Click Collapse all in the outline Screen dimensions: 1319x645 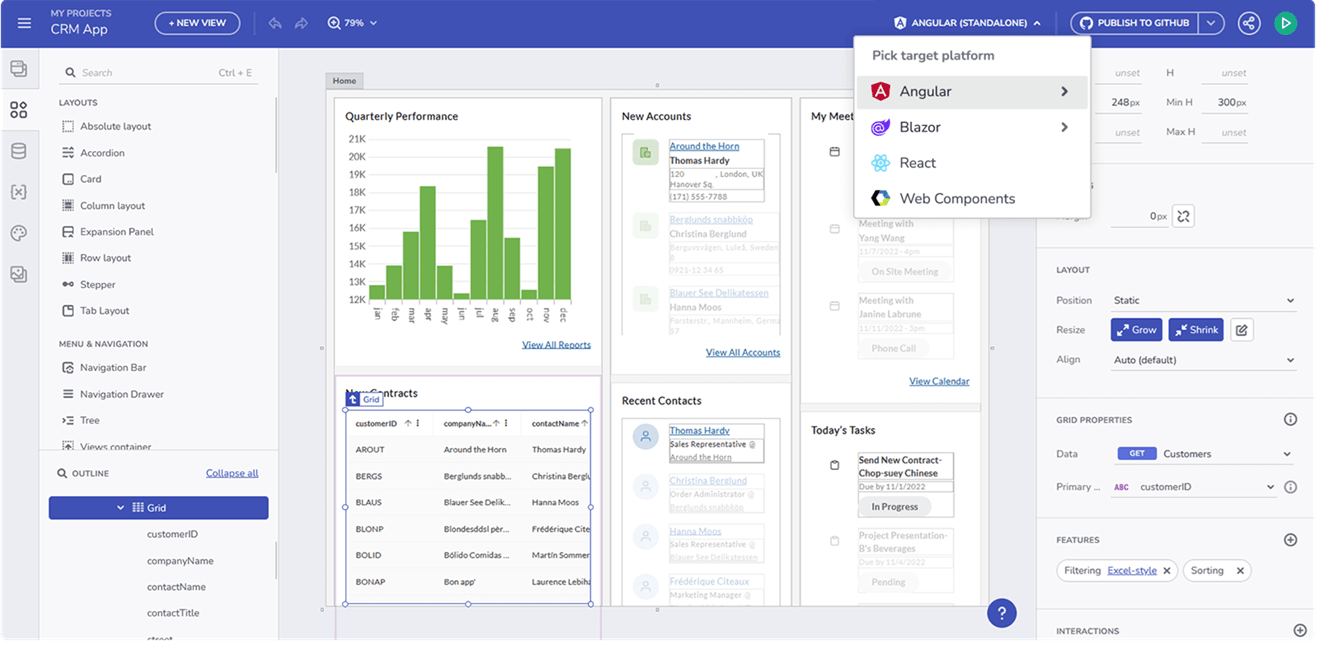[232, 473]
